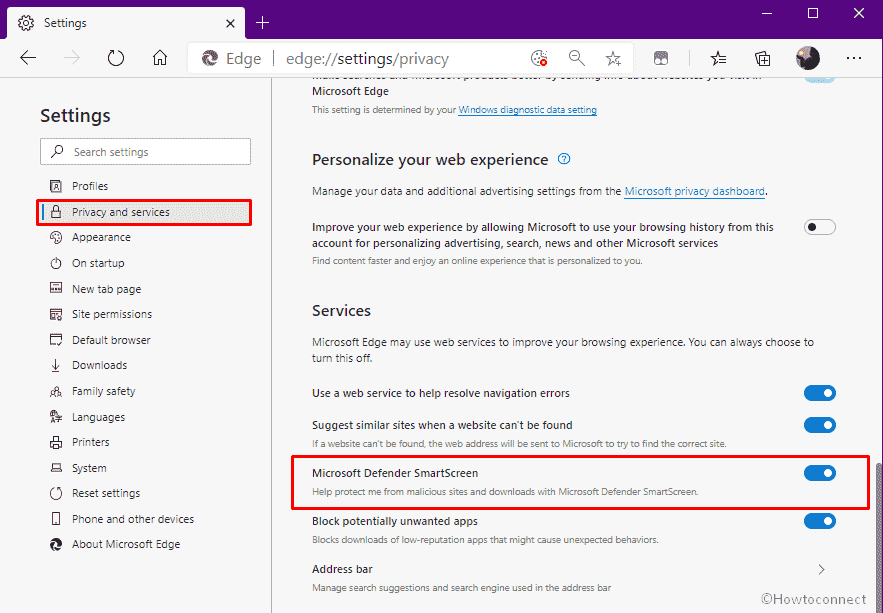Image resolution: width=883 pixels, height=613 pixels.
Task: Click the Profiles sidebar icon
Action: (x=56, y=186)
